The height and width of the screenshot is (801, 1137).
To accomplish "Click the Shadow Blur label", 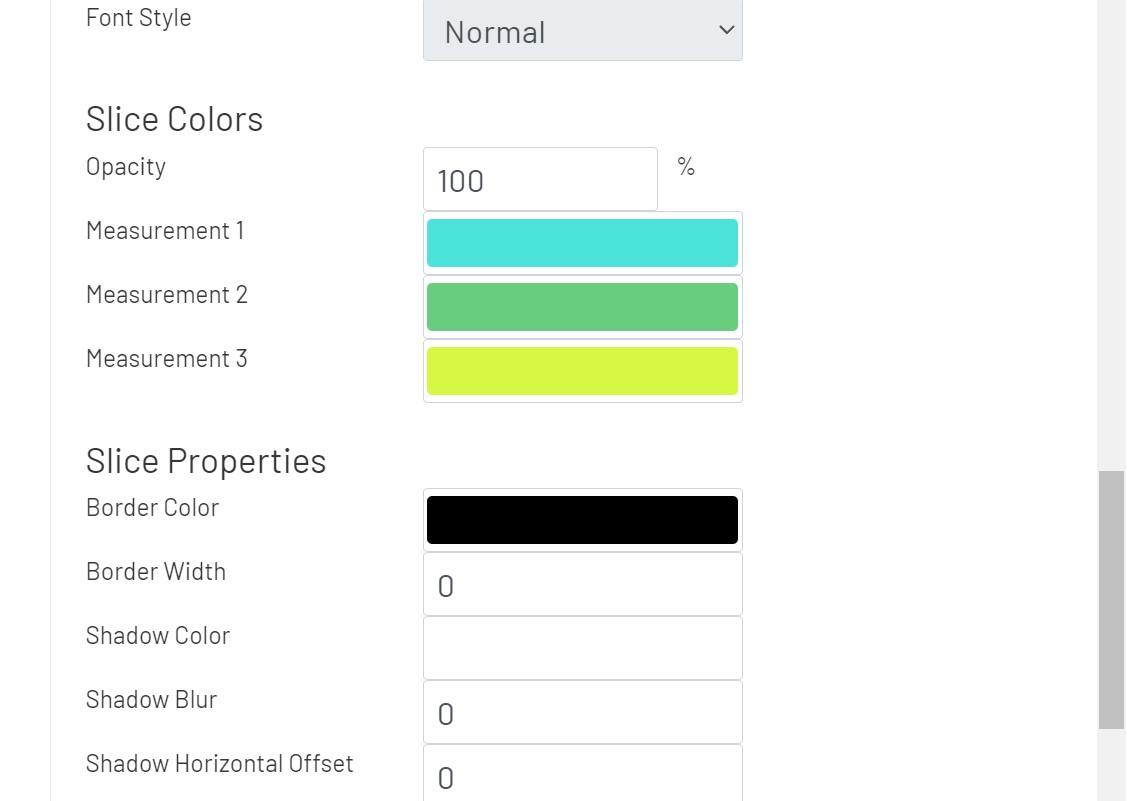I will [151, 700].
